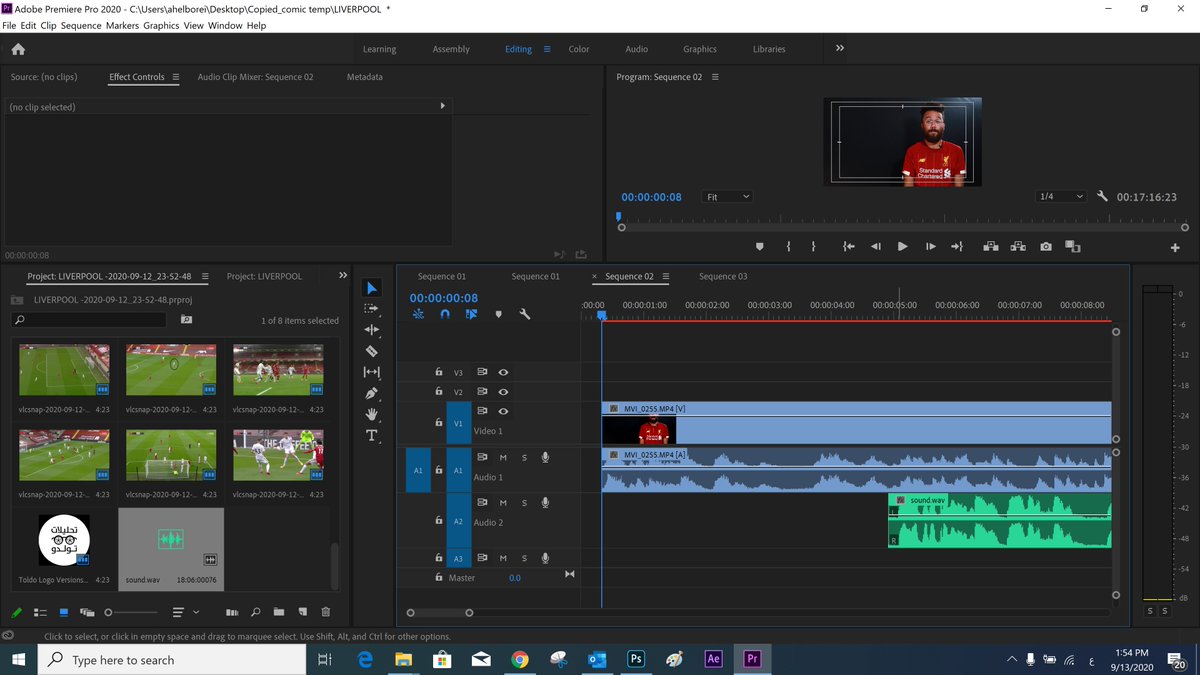Open Program monitor wrench settings
This screenshot has height=675, width=1200.
(1102, 197)
